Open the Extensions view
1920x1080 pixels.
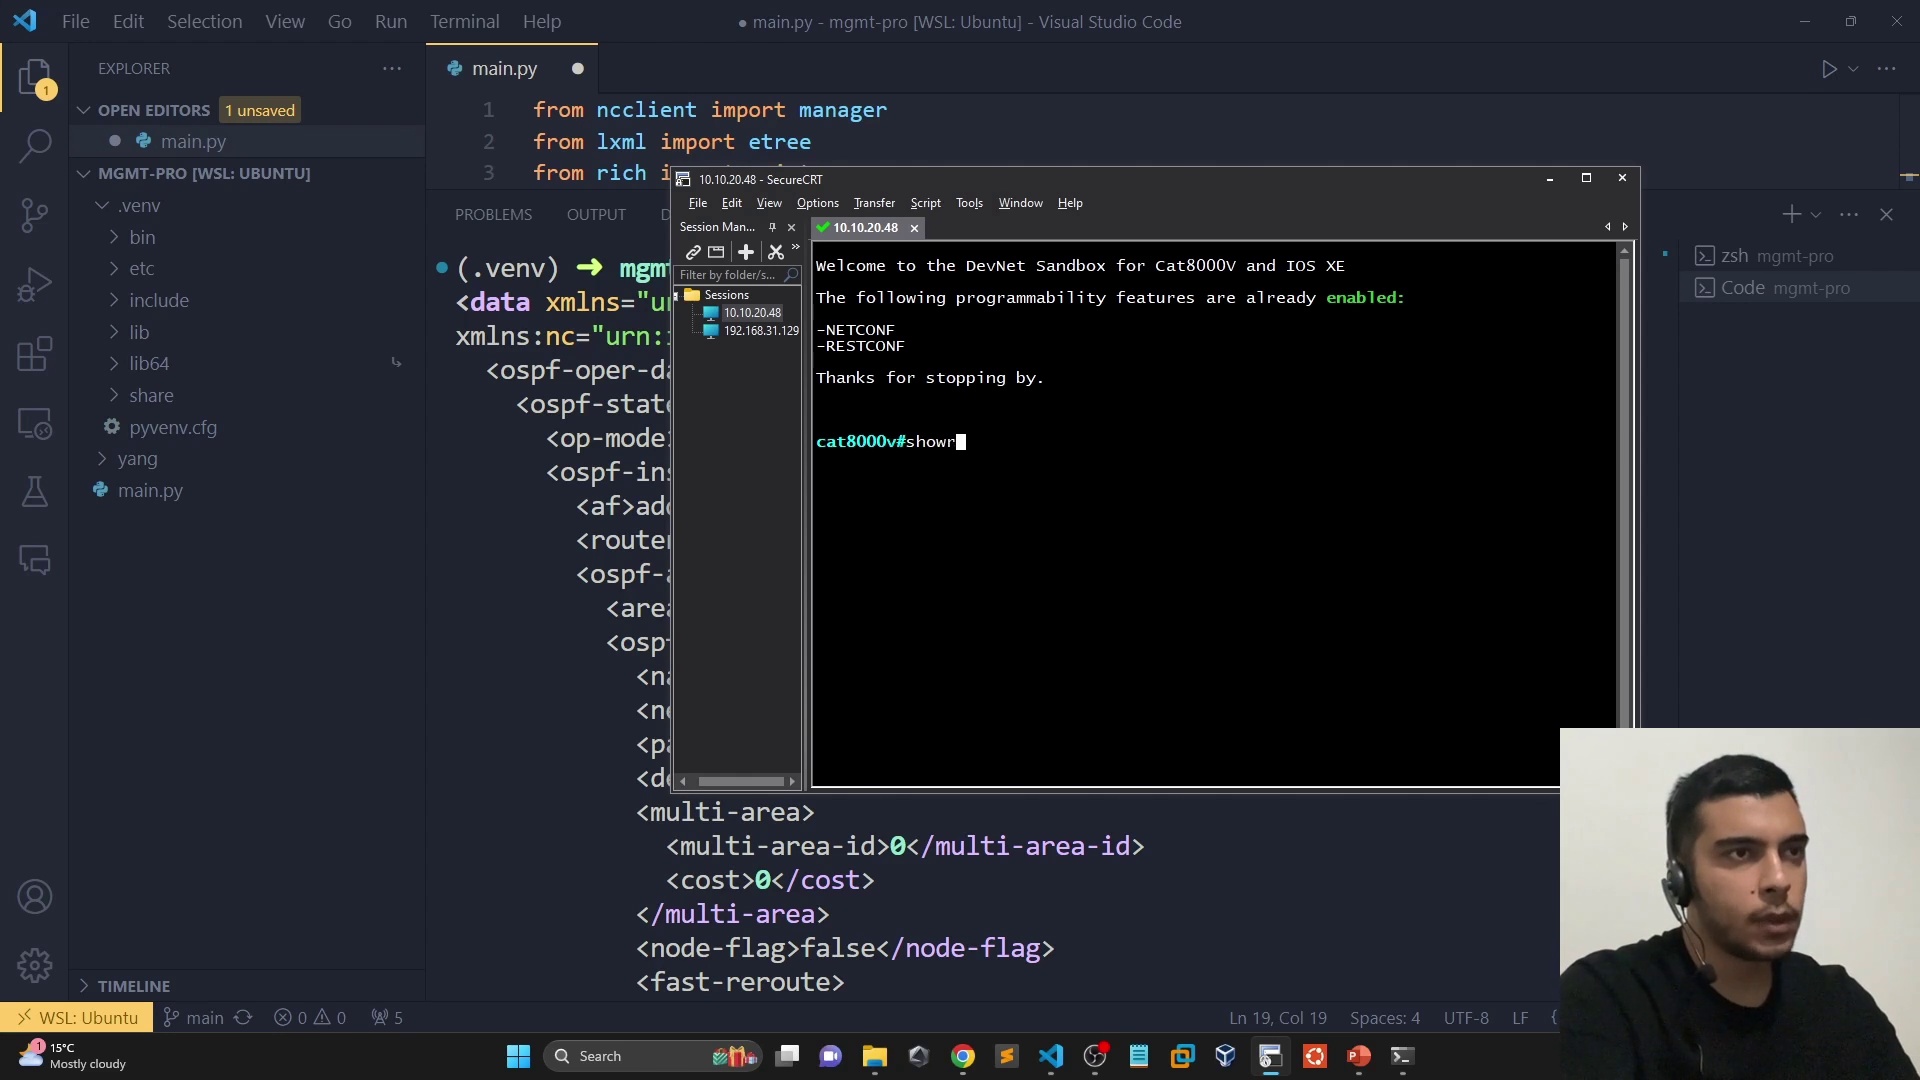click(35, 353)
